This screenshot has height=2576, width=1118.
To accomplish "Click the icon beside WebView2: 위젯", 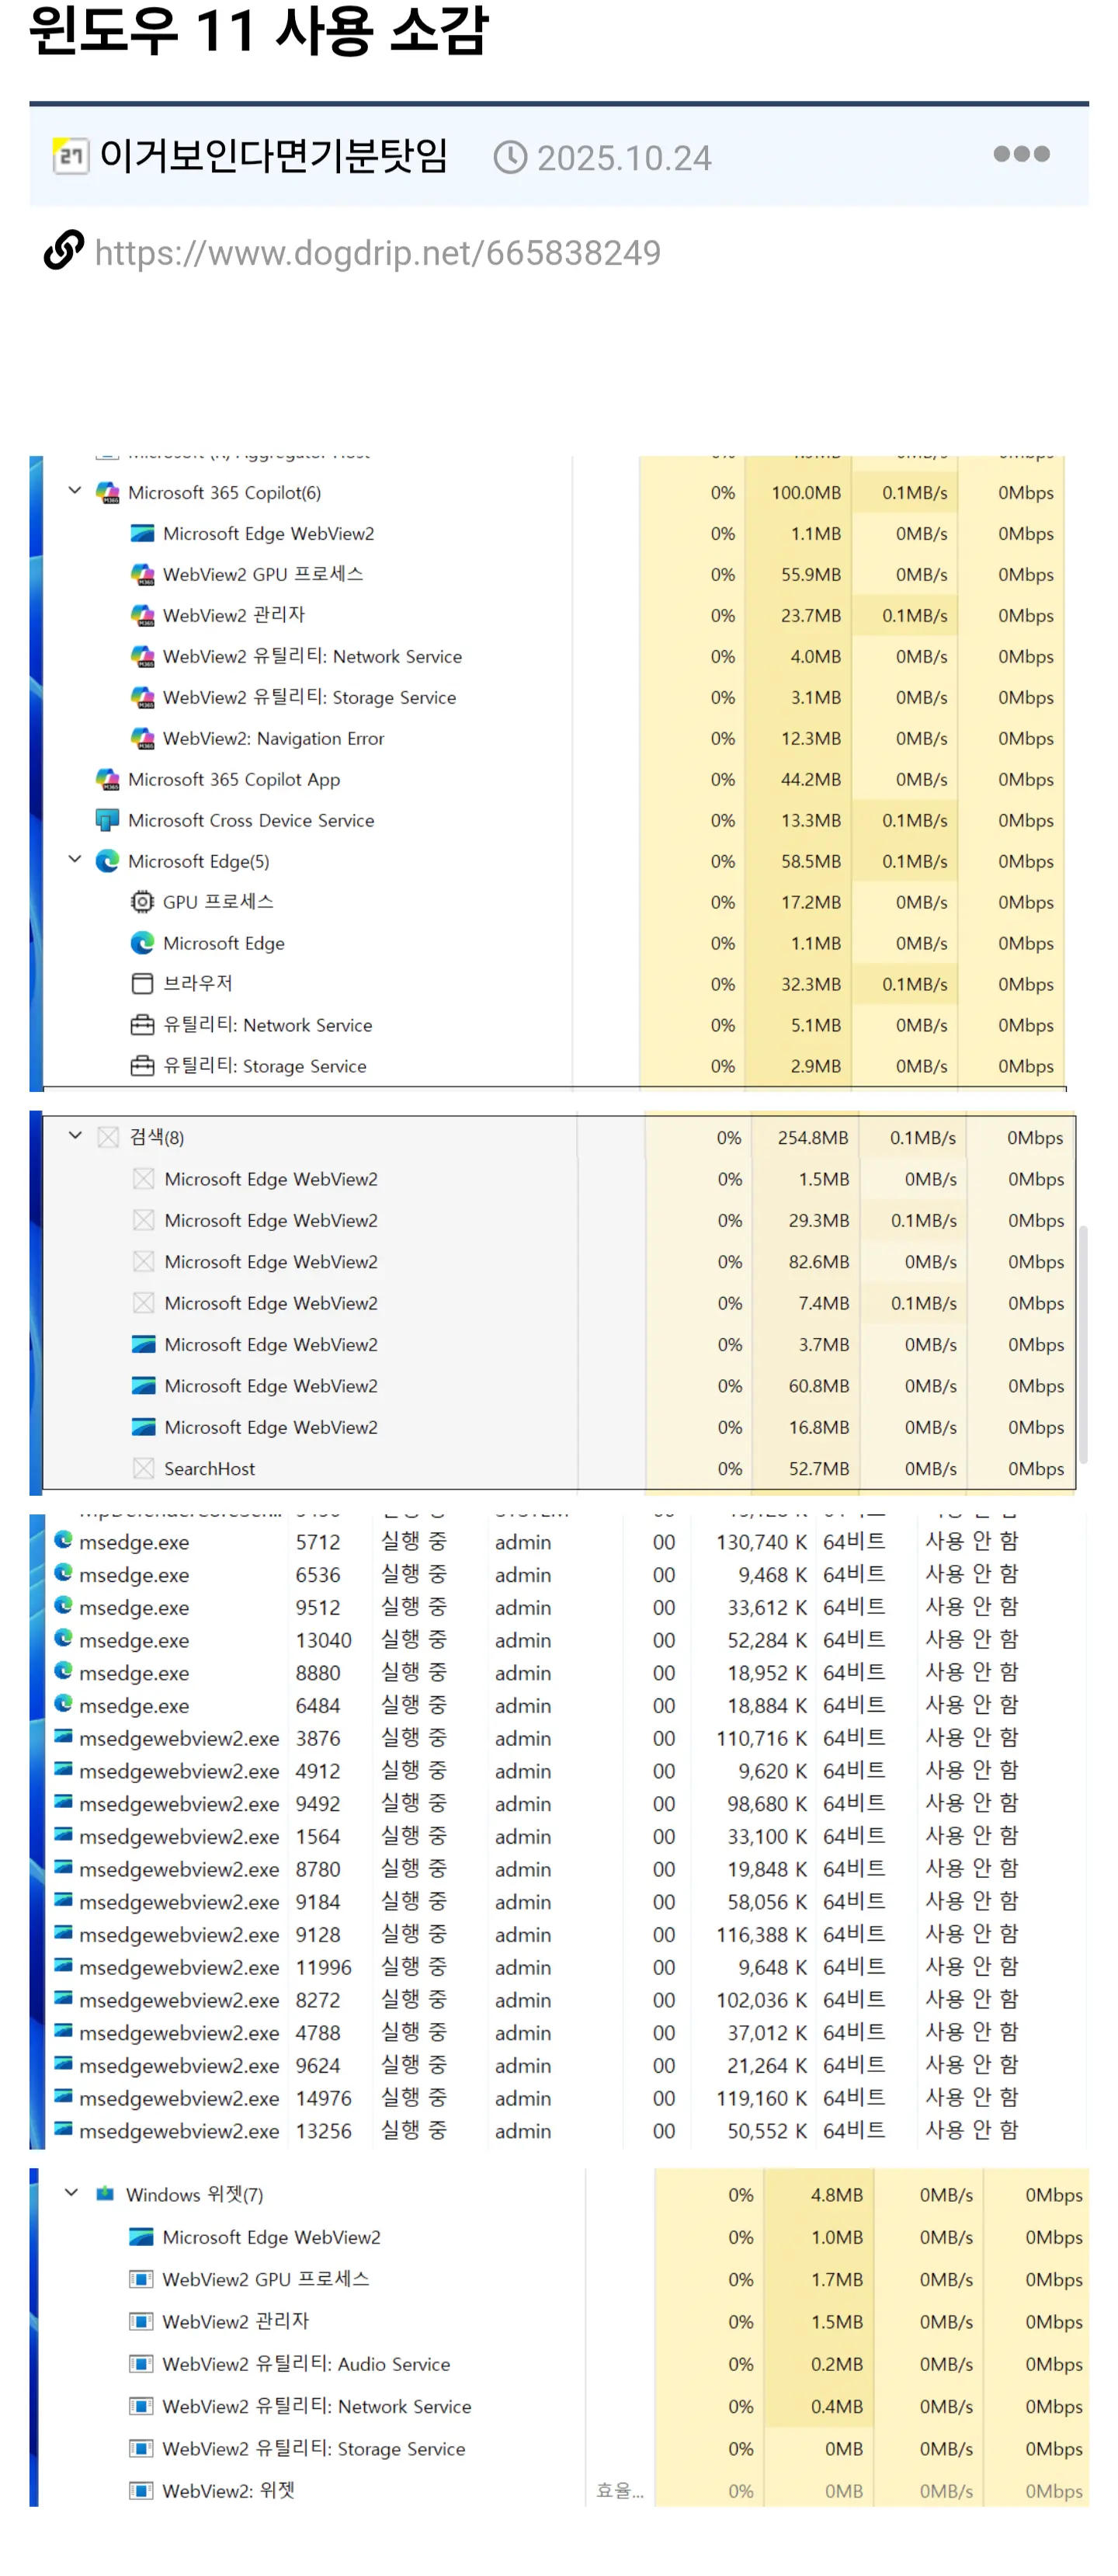I will point(141,2490).
